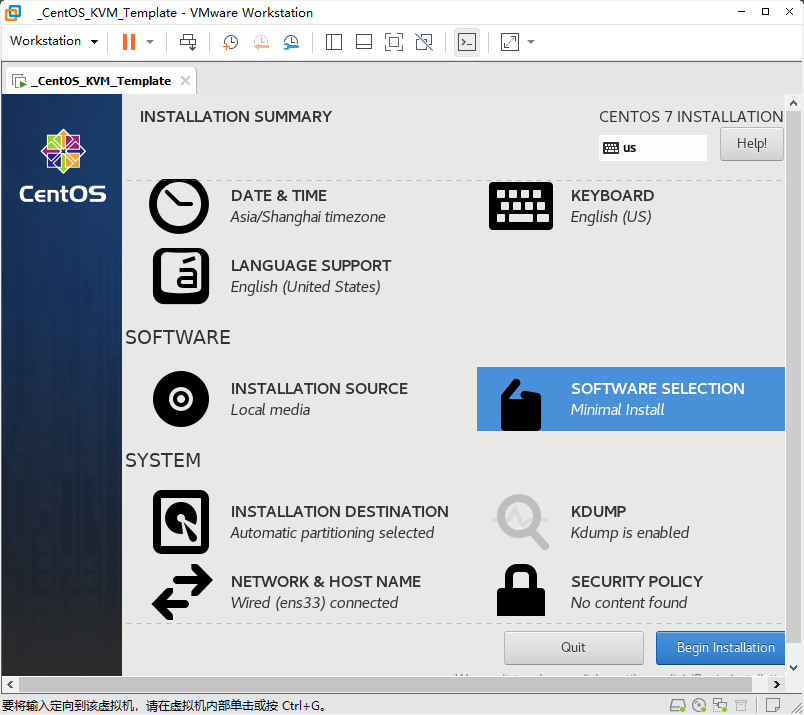Toggle the thumbnail bar icon
This screenshot has width=804, height=715.
pyautogui.click(x=364, y=42)
